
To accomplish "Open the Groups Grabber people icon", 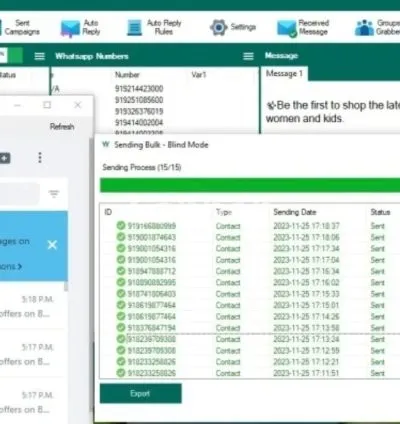I will click(364, 28).
